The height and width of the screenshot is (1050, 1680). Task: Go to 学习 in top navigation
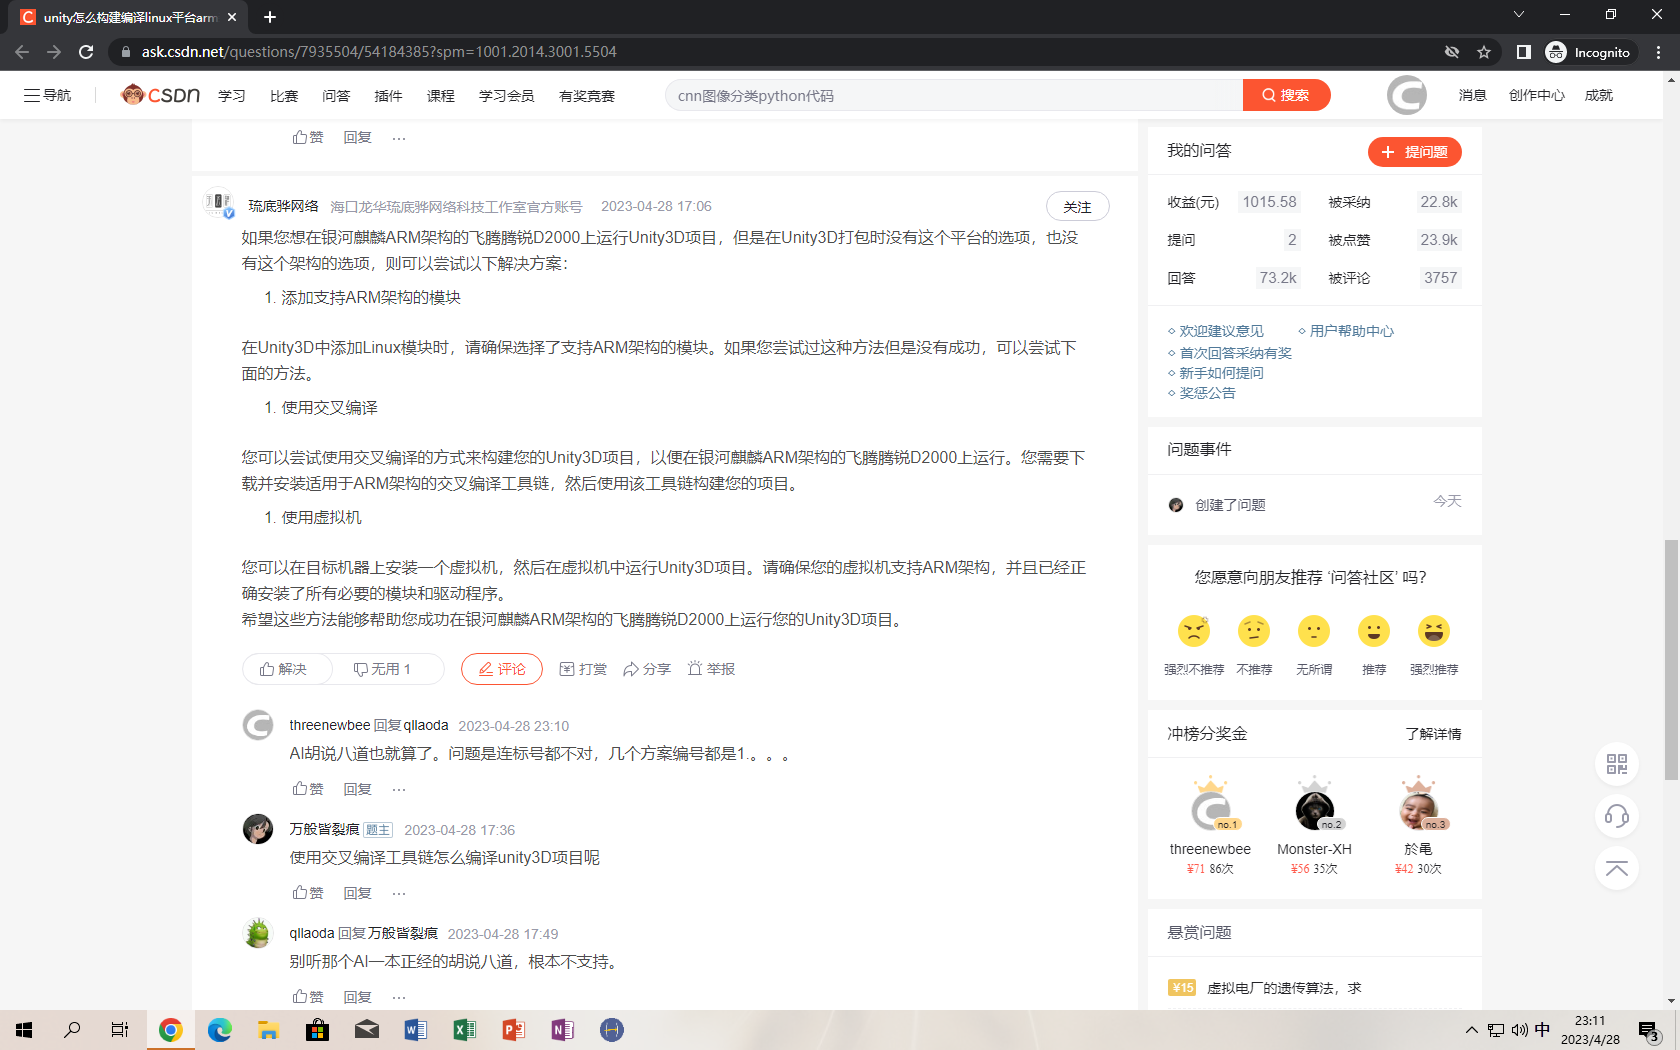pos(232,96)
